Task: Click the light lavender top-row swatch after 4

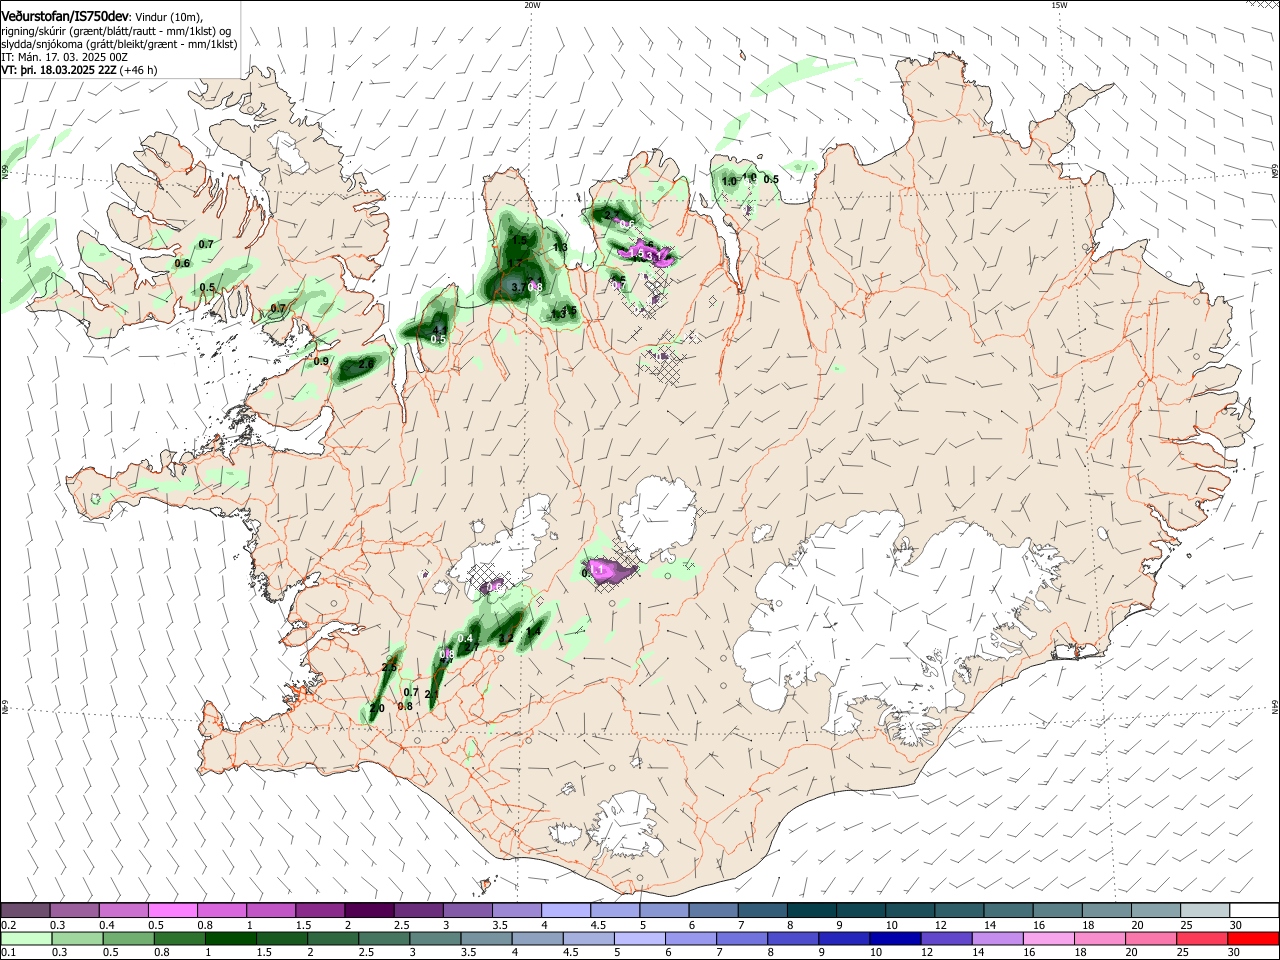Action: point(566,910)
